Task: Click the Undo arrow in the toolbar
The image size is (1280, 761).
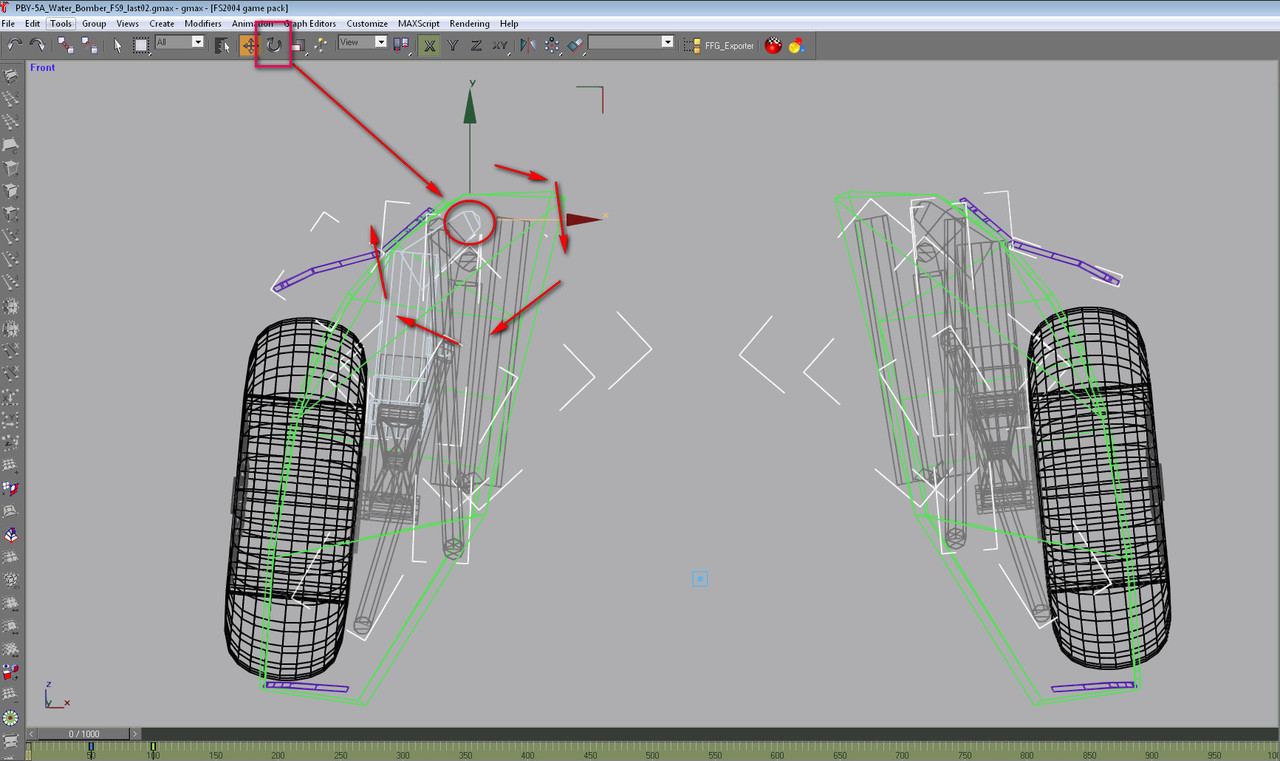Action: [x=15, y=45]
